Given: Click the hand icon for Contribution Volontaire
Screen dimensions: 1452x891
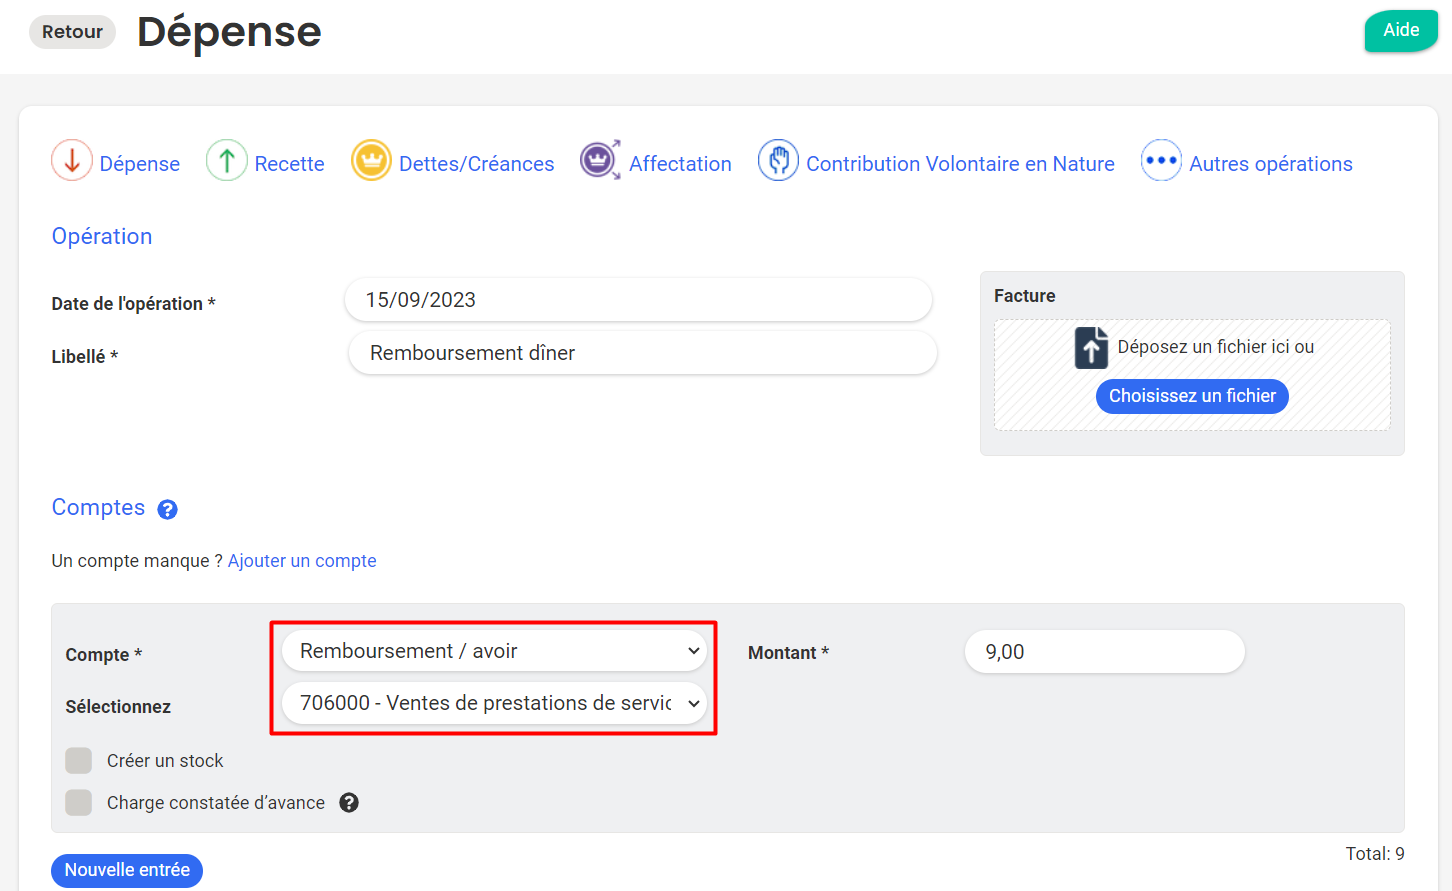Looking at the screenshot, I should pos(778,161).
